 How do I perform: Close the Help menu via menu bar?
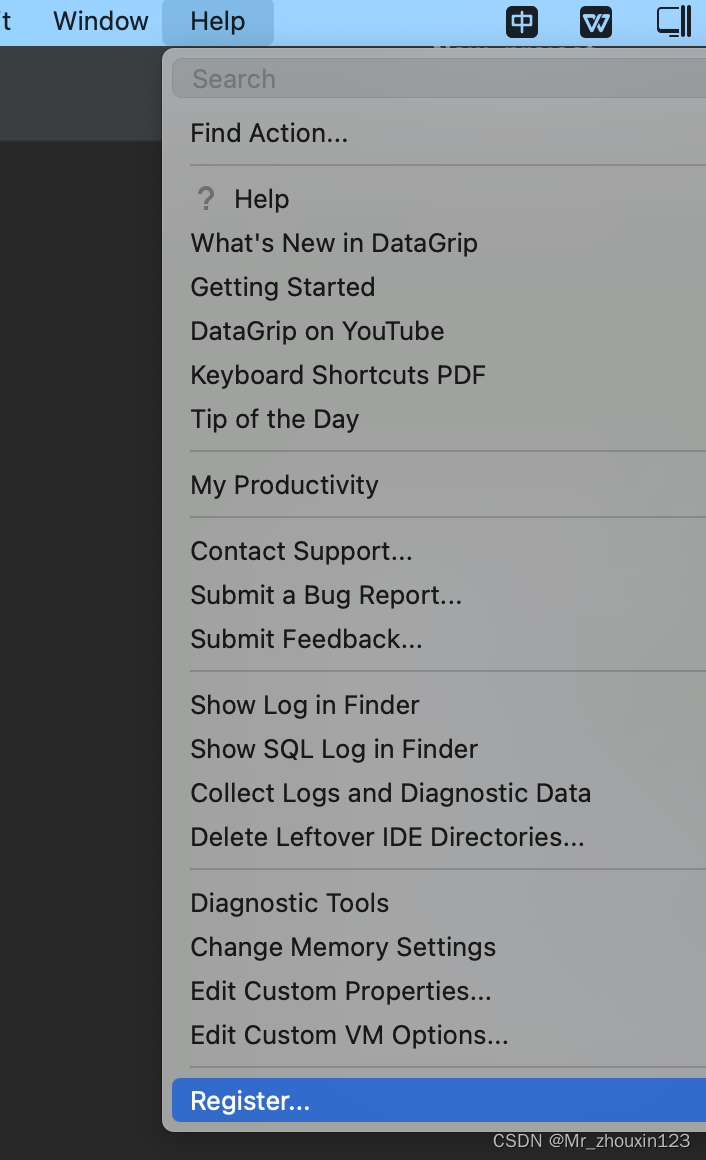pyautogui.click(x=218, y=21)
